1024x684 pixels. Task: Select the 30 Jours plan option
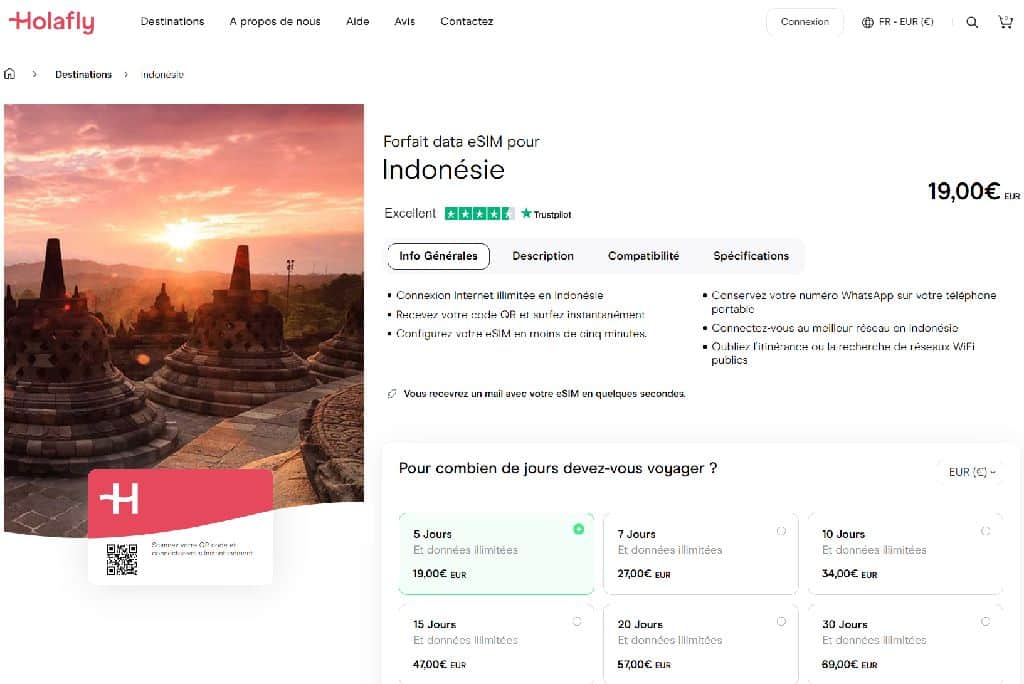pos(904,643)
